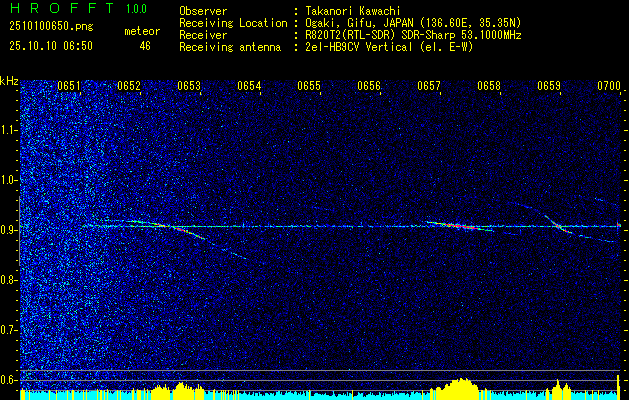
Task: Click time marker 0655
Action: (309, 86)
